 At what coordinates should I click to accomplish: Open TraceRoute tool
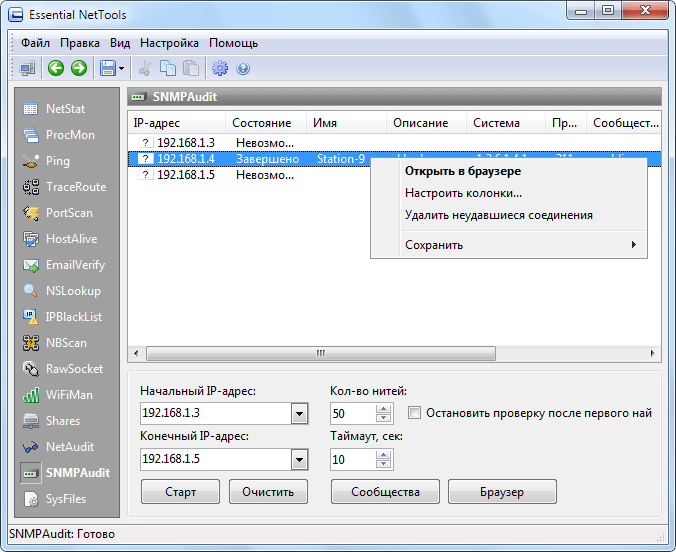pyautogui.click(x=65, y=187)
